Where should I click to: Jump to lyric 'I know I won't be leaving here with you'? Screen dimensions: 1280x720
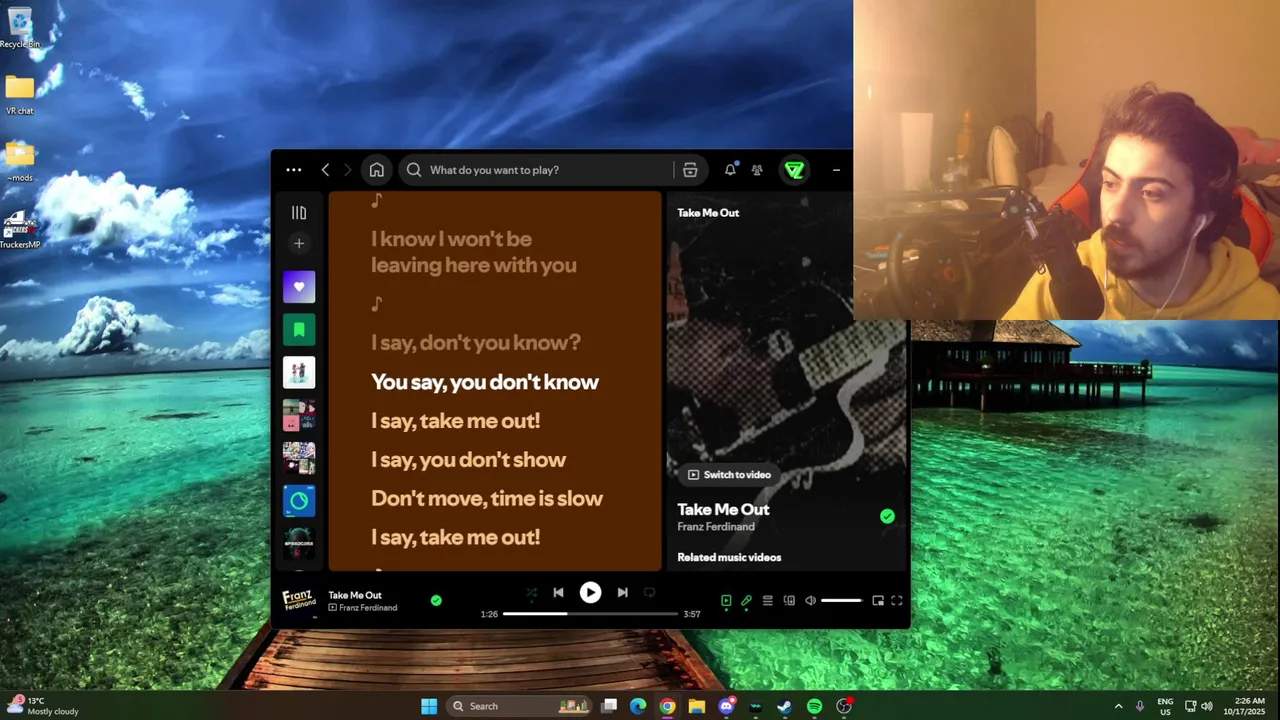474,252
